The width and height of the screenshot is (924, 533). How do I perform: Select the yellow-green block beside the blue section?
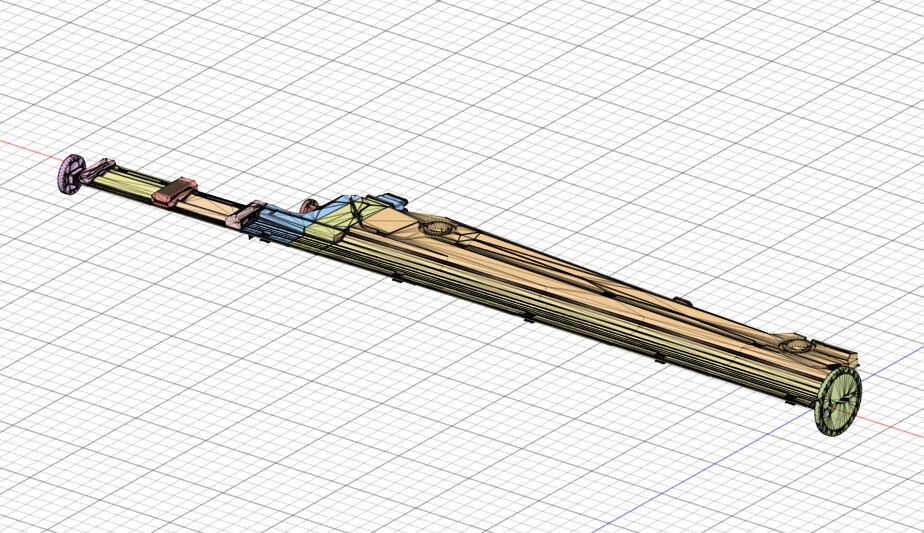[x=325, y=231]
